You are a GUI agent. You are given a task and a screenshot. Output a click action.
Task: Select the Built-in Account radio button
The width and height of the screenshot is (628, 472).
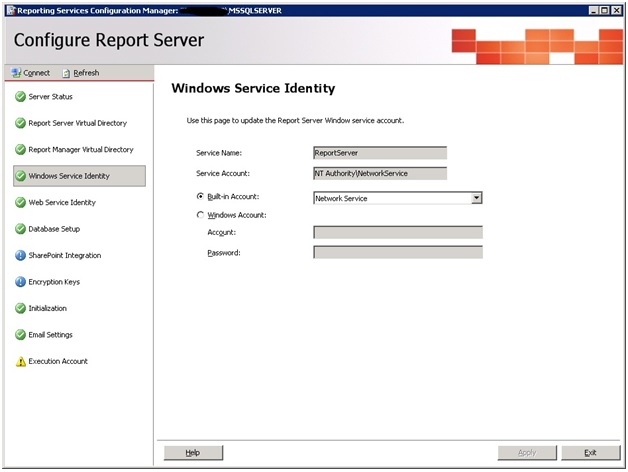pos(200,196)
